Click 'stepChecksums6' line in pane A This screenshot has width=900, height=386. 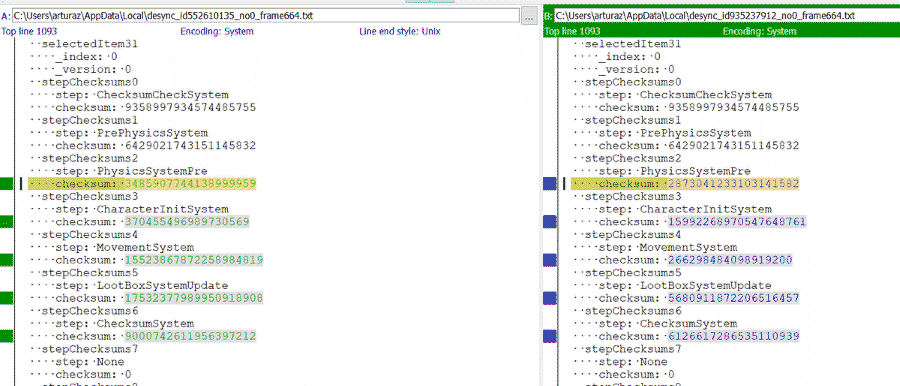click(90, 311)
